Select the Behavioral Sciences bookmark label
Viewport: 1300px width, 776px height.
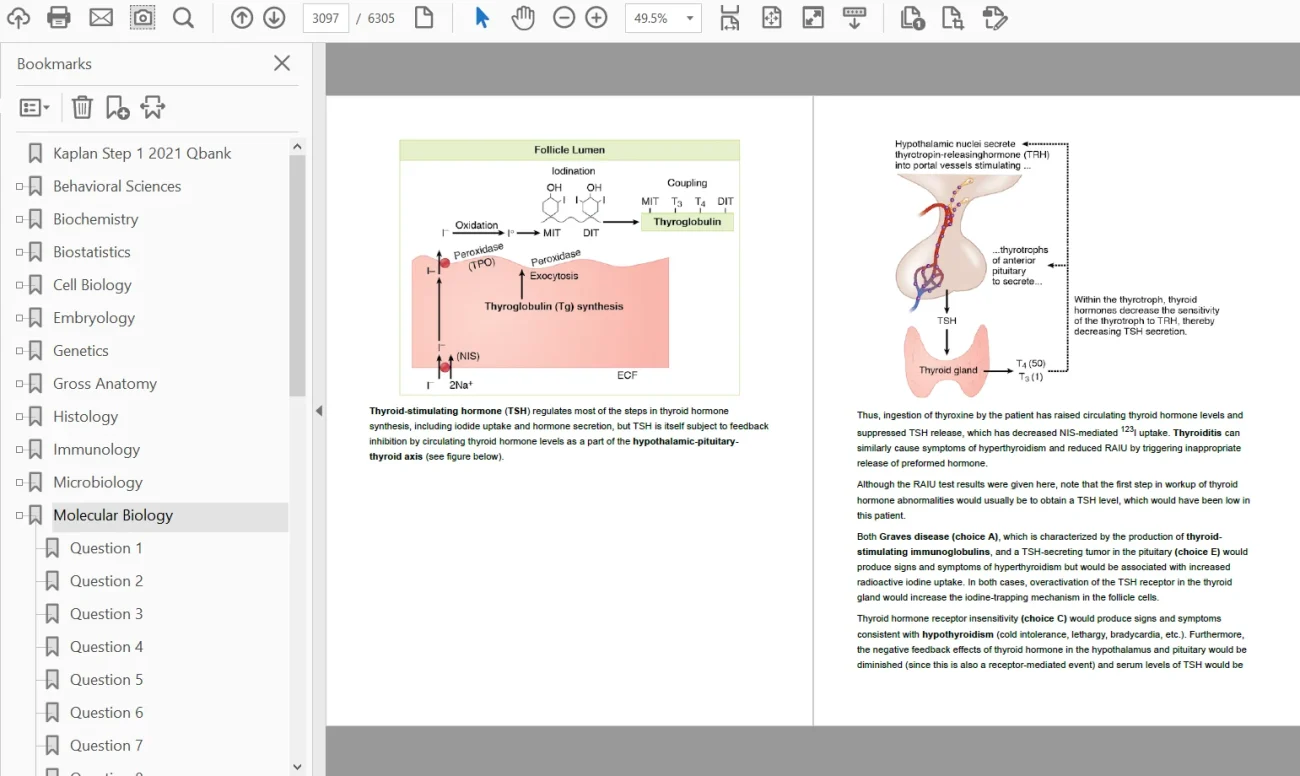click(117, 186)
